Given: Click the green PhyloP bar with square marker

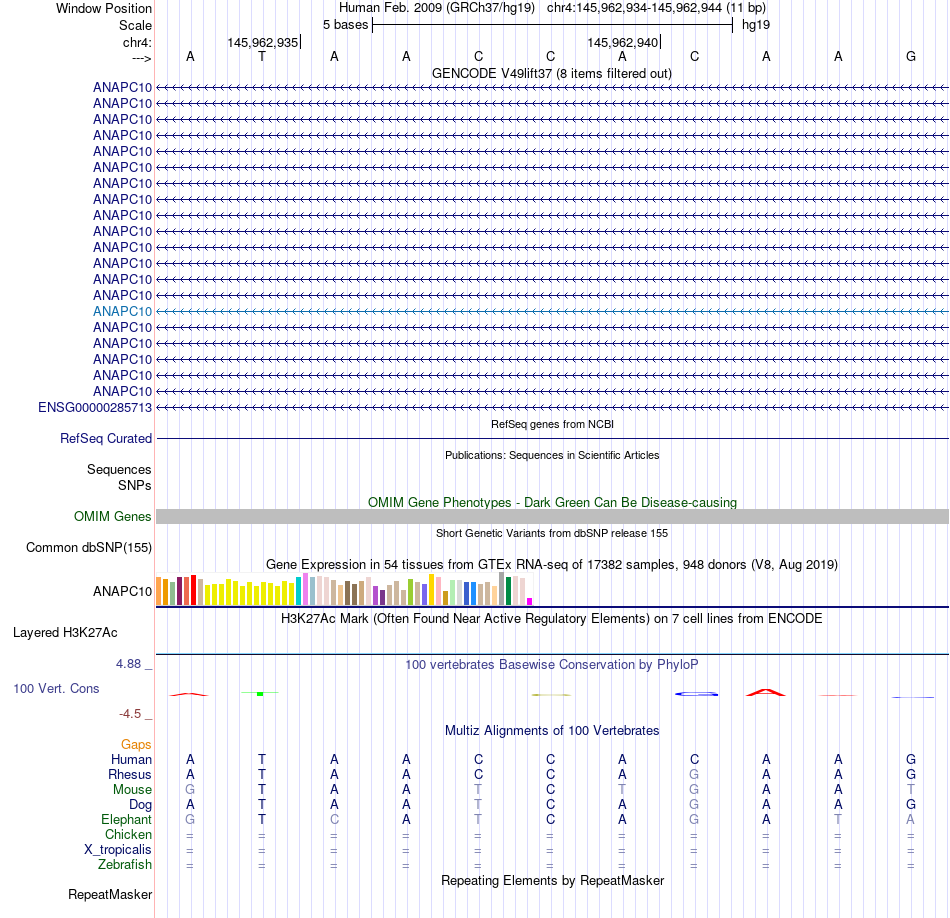Looking at the screenshot, I should 261,693.
